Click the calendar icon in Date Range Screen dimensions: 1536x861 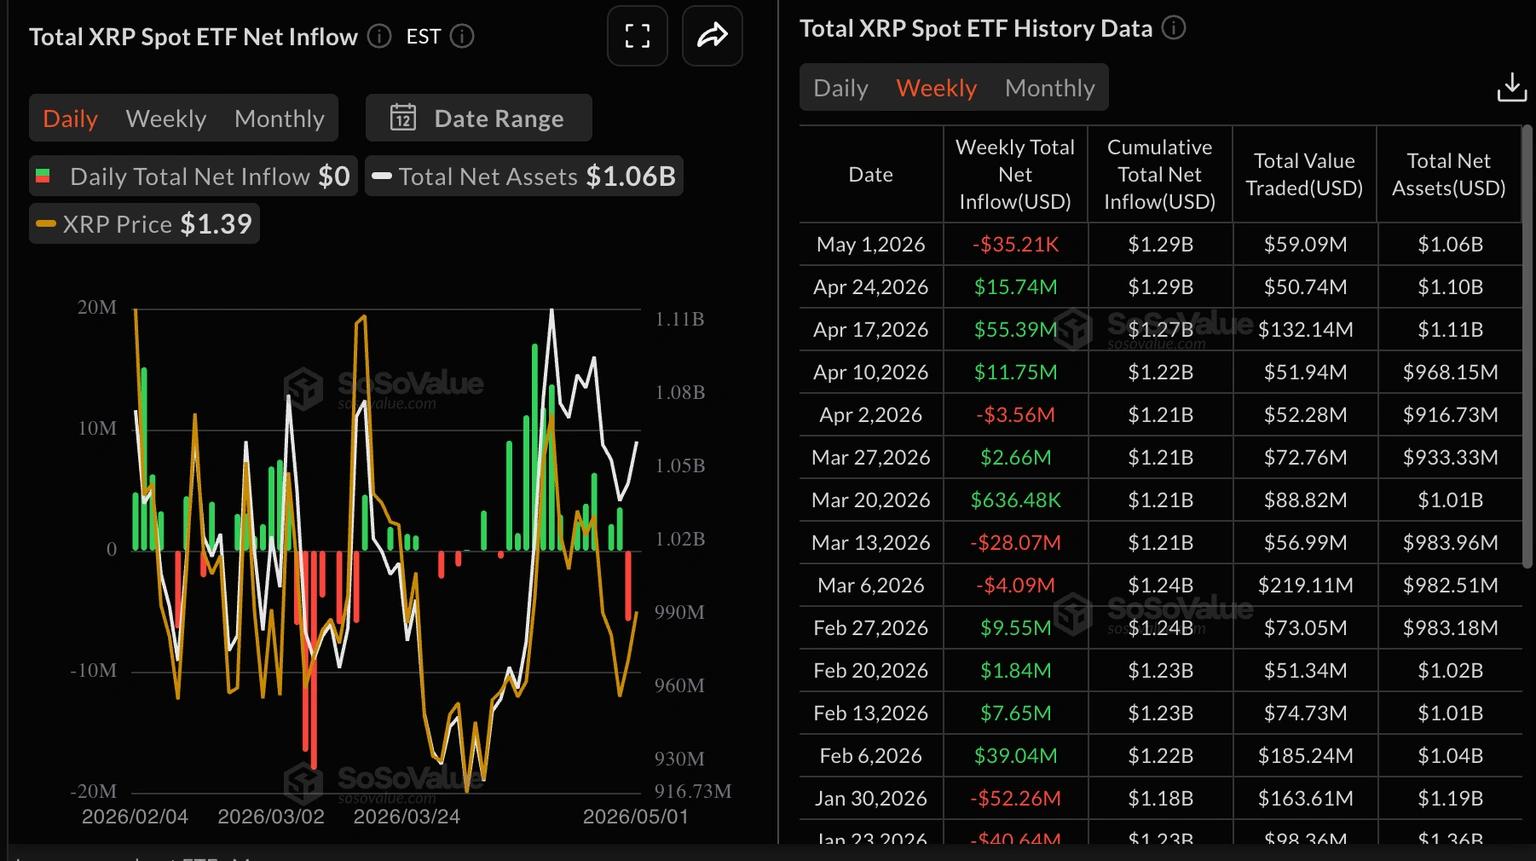coord(403,118)
